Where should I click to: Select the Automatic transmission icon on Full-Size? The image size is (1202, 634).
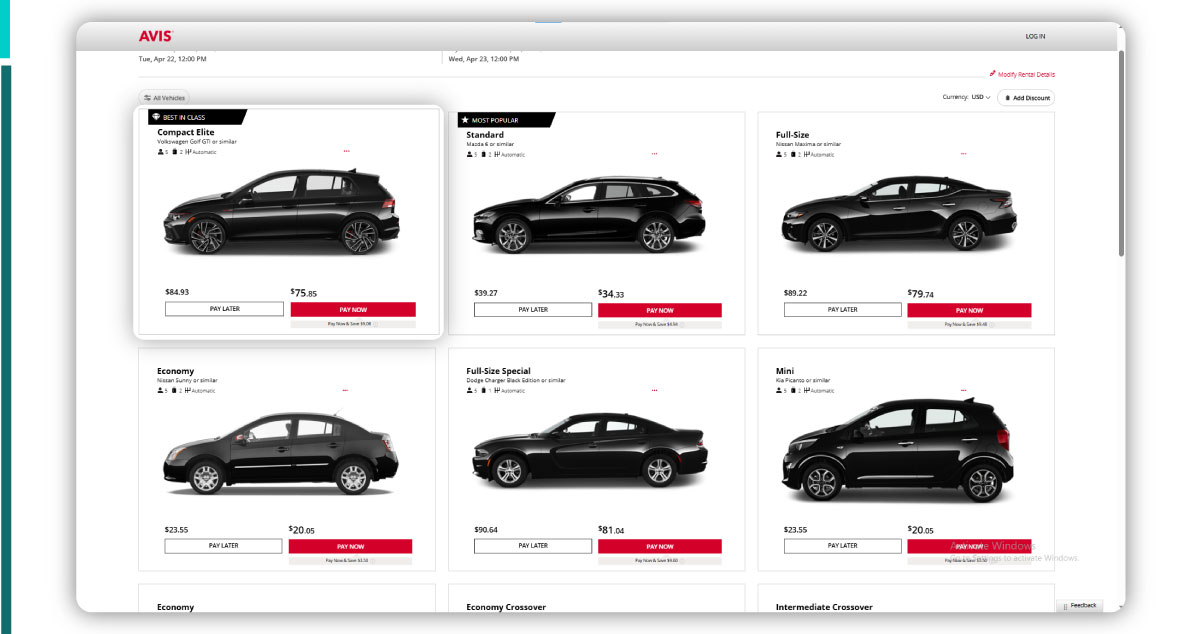click(x=809, y=154)
